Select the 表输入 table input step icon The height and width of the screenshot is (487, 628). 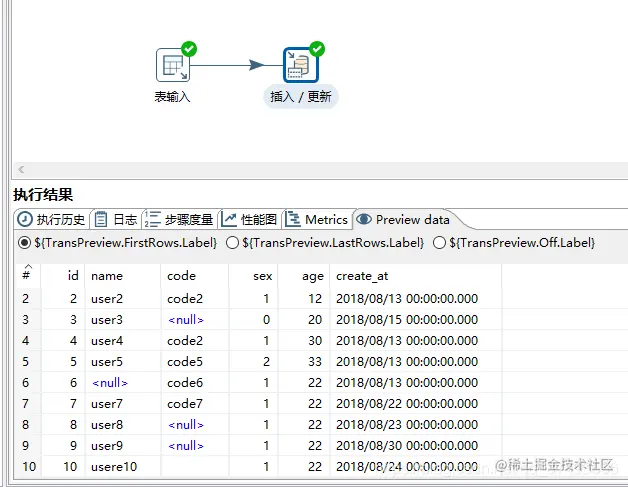coord(173,65)
